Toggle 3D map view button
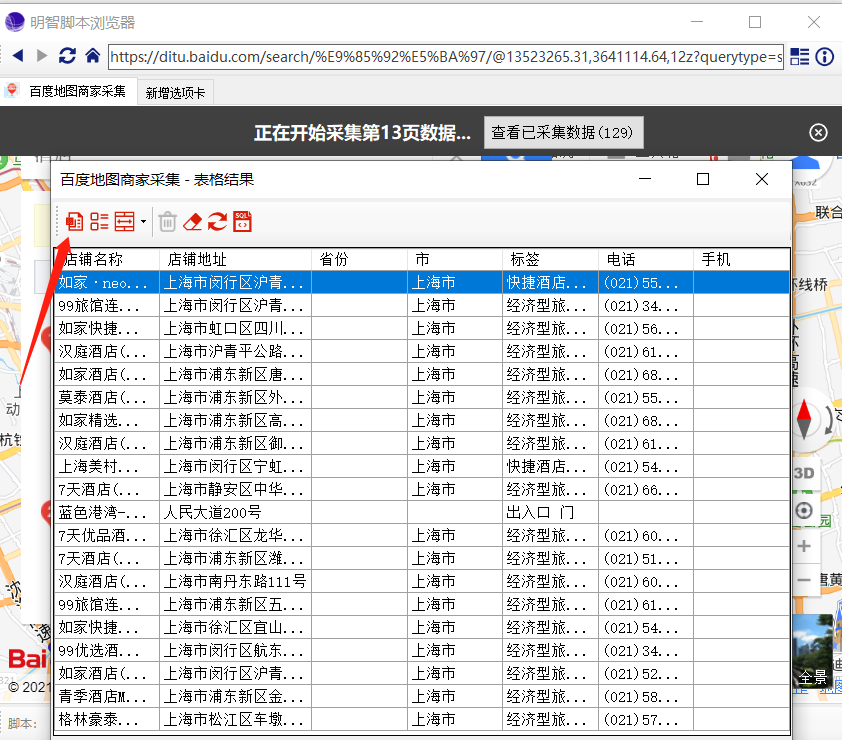Screen dimensions: 842x740 click(804, 473)
